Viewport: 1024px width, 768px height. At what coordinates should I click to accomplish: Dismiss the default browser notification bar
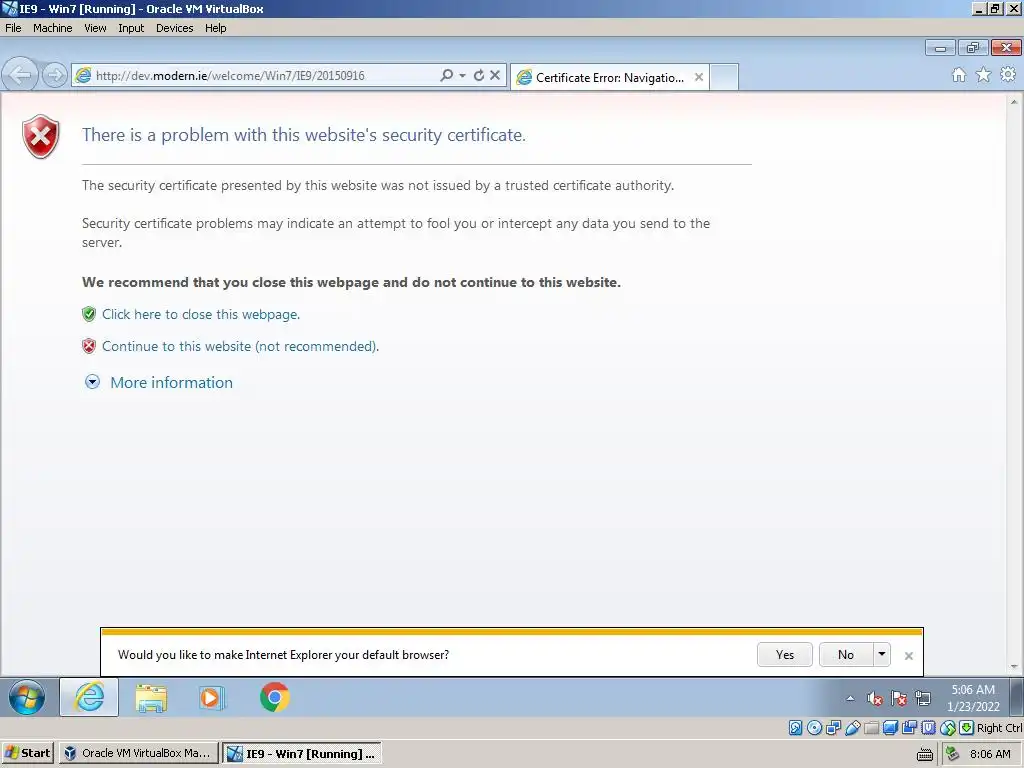coord(908,656)
